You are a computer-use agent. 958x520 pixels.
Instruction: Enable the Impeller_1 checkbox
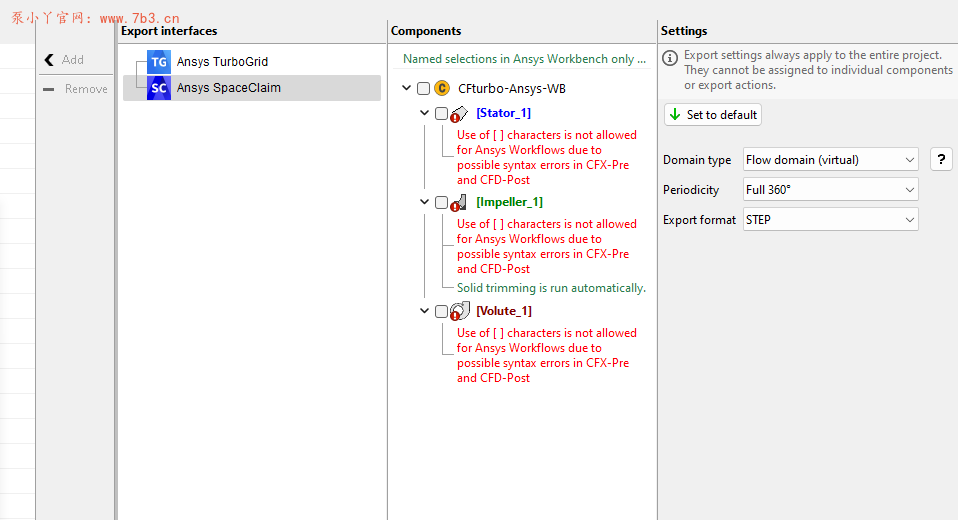point(442,203)
